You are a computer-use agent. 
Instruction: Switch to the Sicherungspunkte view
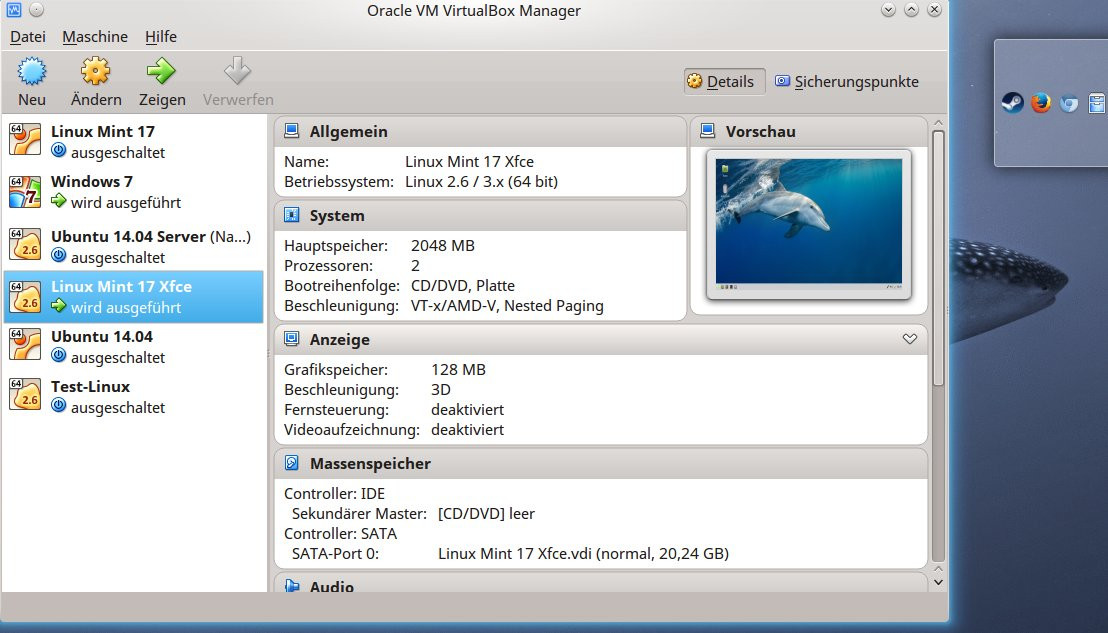tap(847, 82)
